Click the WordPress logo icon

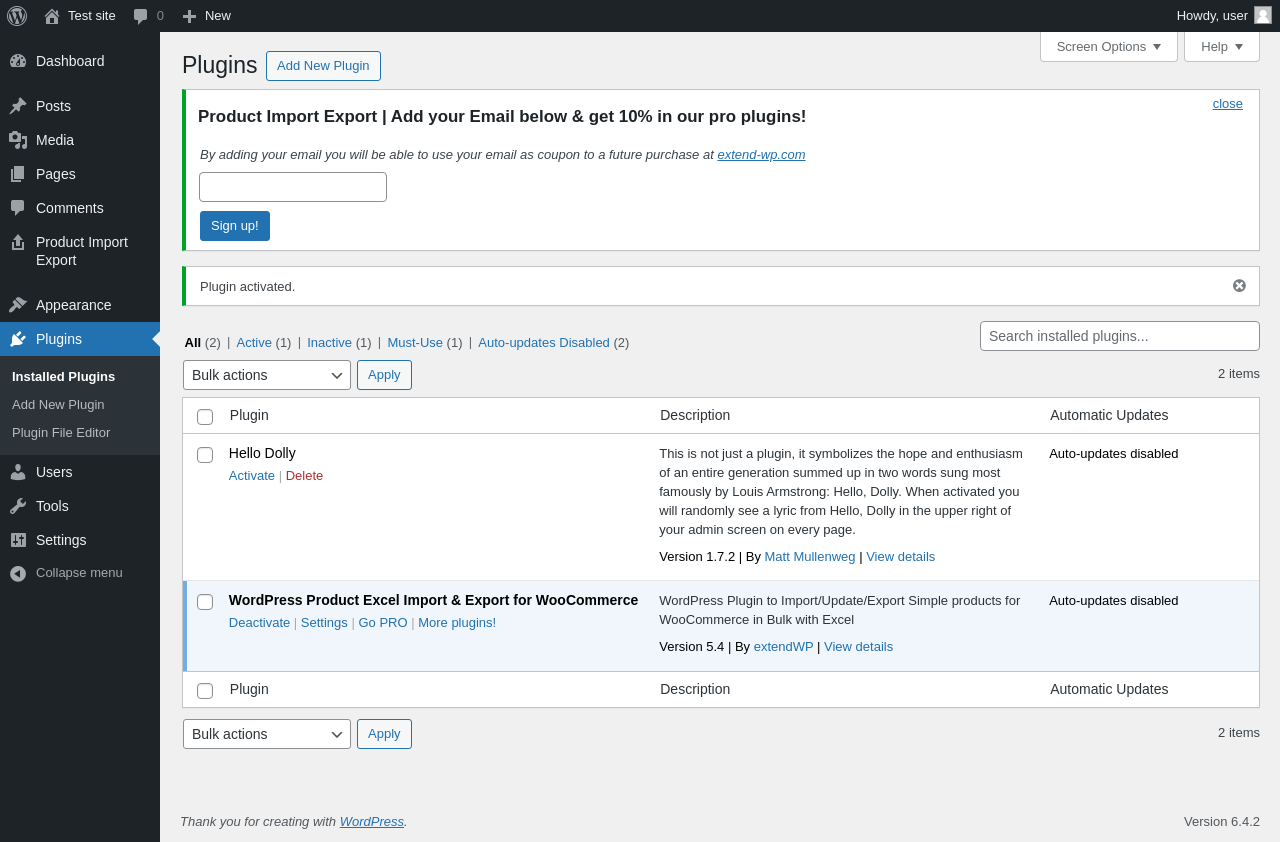coord(17,16)
